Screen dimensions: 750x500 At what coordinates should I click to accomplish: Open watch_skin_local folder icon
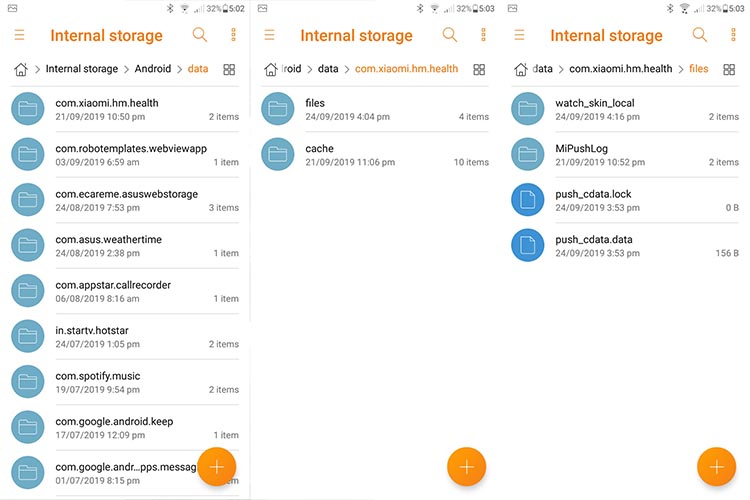pyautogui.click(x=528, y=109)
